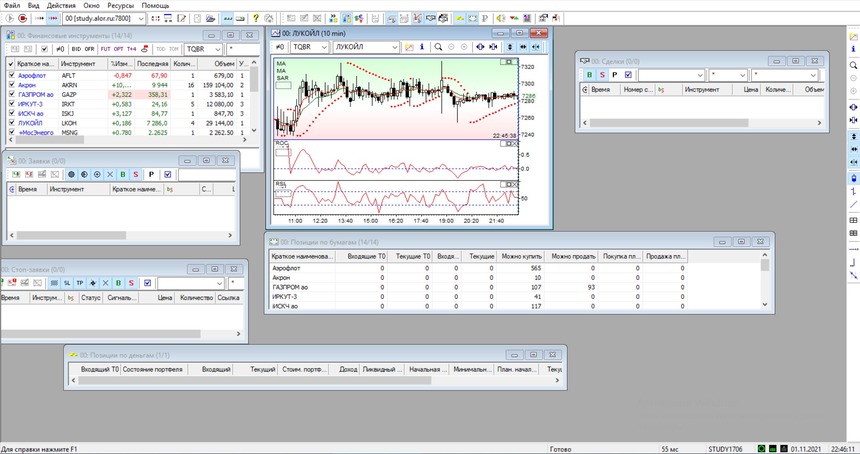Click the magnifier zoom icon in chart toolbar
Screen dimensions: 860x454
point(438,47)
